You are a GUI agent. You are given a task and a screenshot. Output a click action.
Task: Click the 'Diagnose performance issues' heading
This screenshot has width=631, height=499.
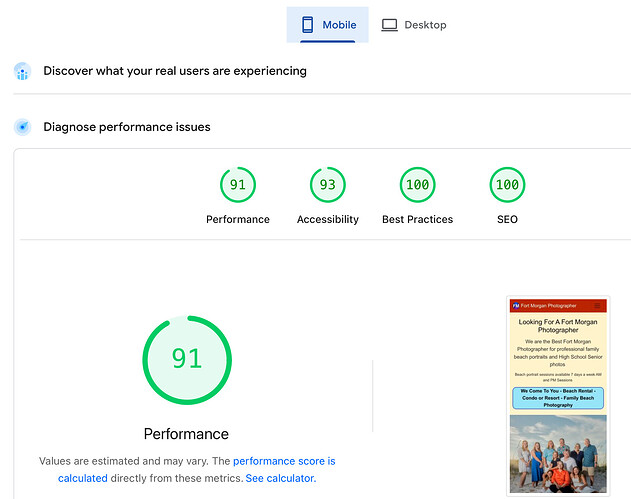tap(127, 127)
